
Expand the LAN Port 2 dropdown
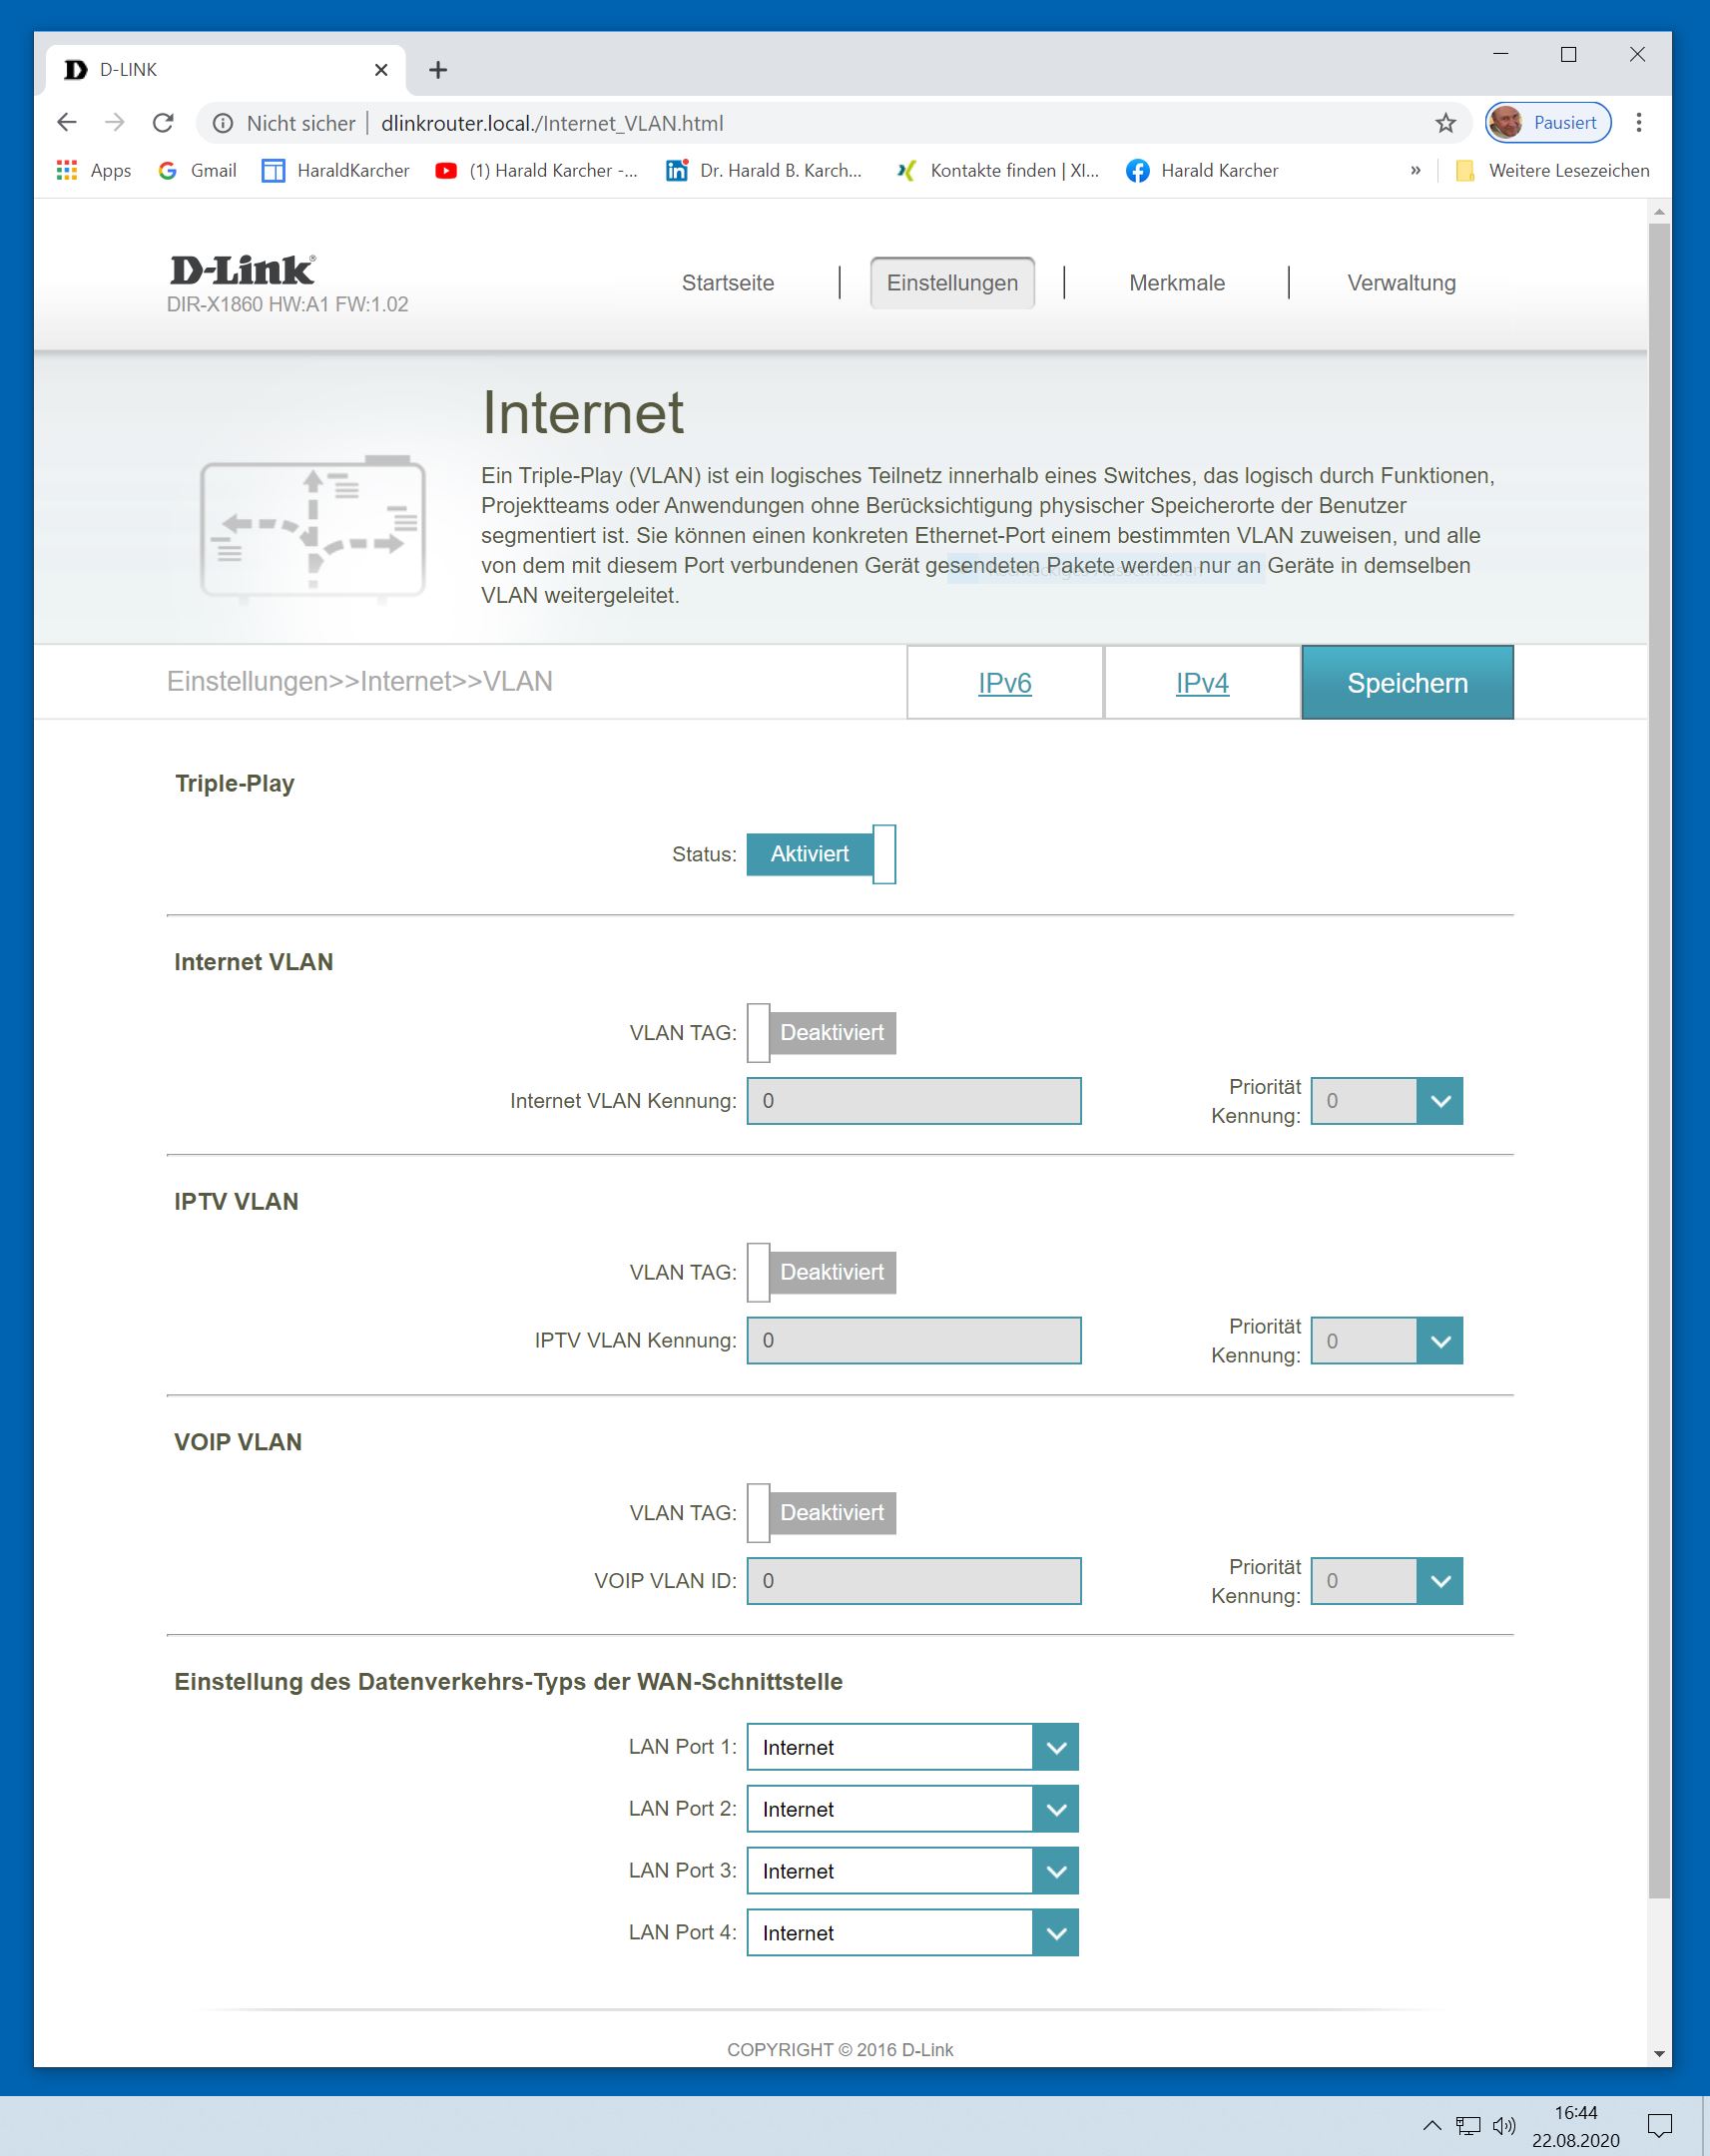[x=912, y=1809]
